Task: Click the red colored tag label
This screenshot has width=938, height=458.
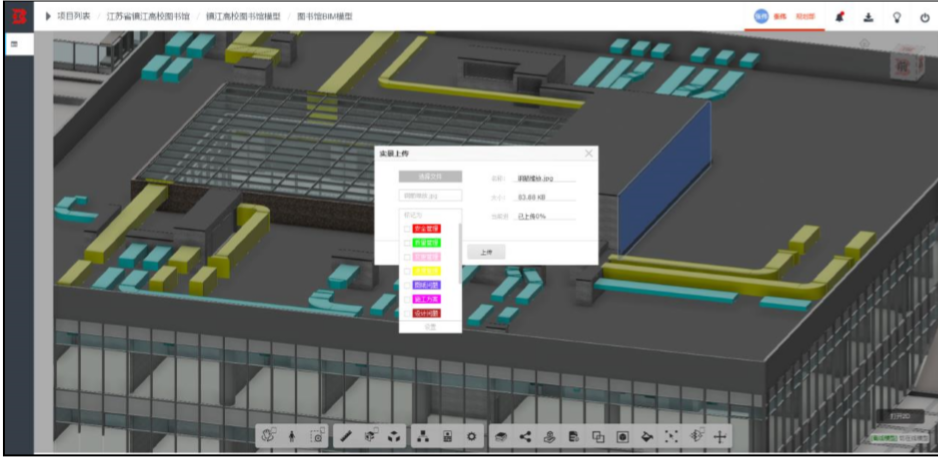Action: click(427, 228)
